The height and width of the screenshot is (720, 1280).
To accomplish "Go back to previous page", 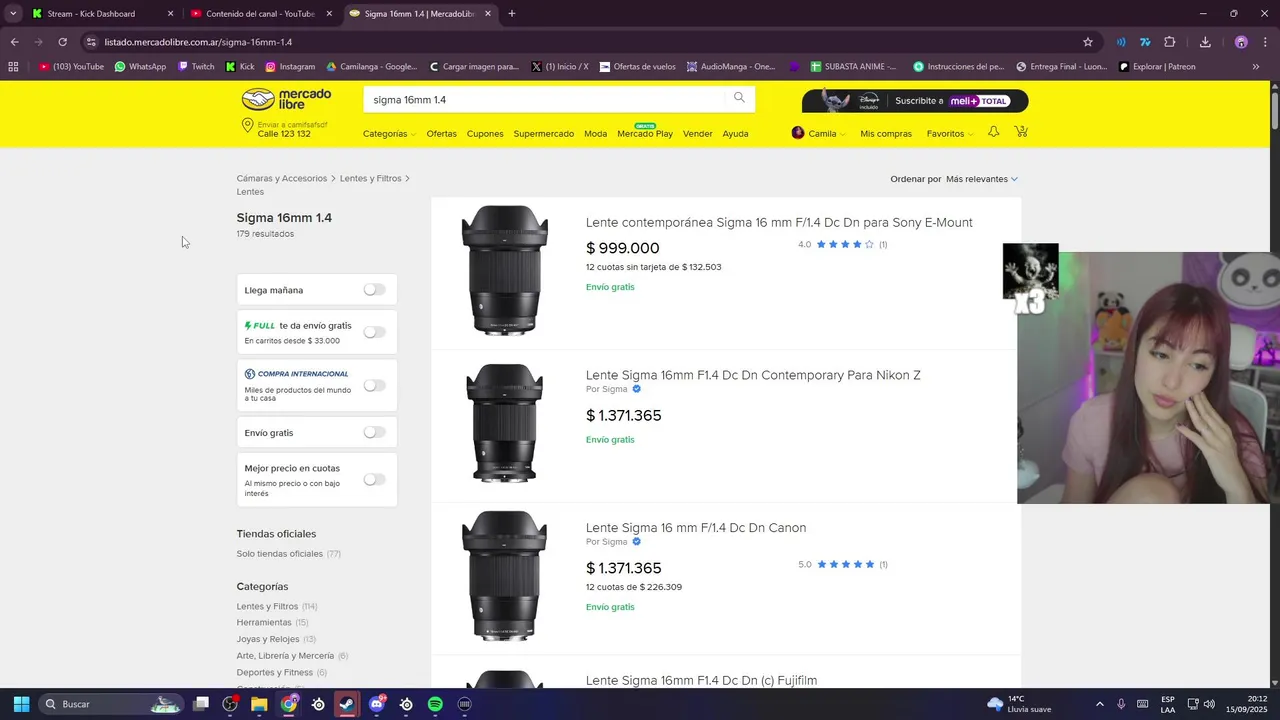I will point(14,42).
